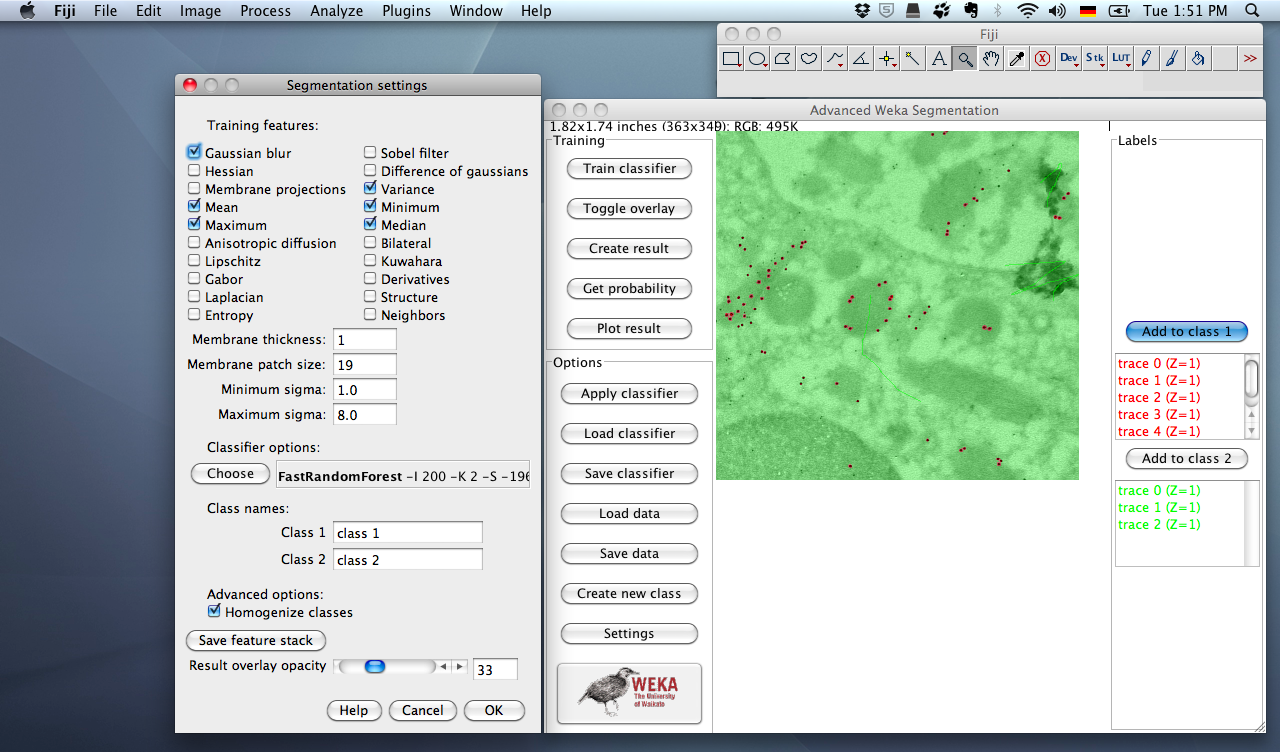Select the Flood fill bucket tool

click(x=1198, y=59)
